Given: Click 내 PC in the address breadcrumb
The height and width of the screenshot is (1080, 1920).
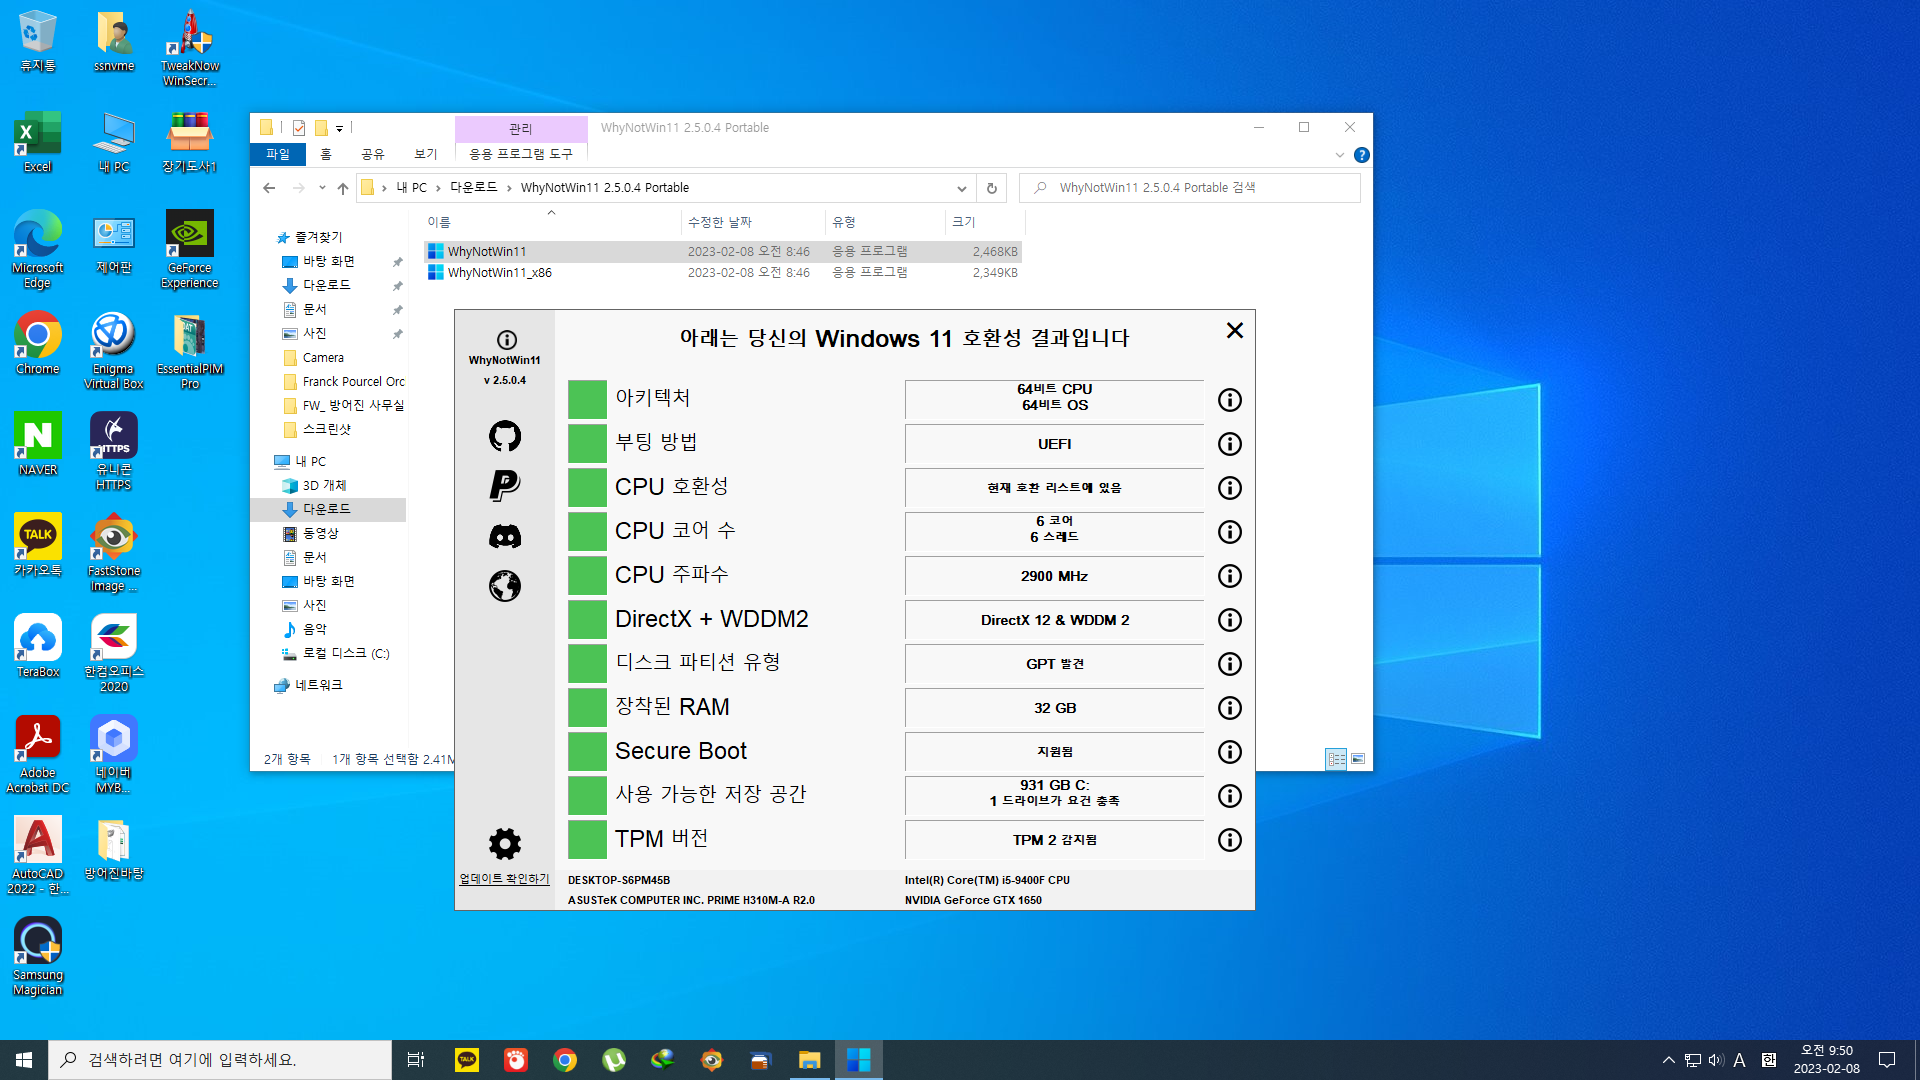Looking at the screenshot, I should coord(411,188).
